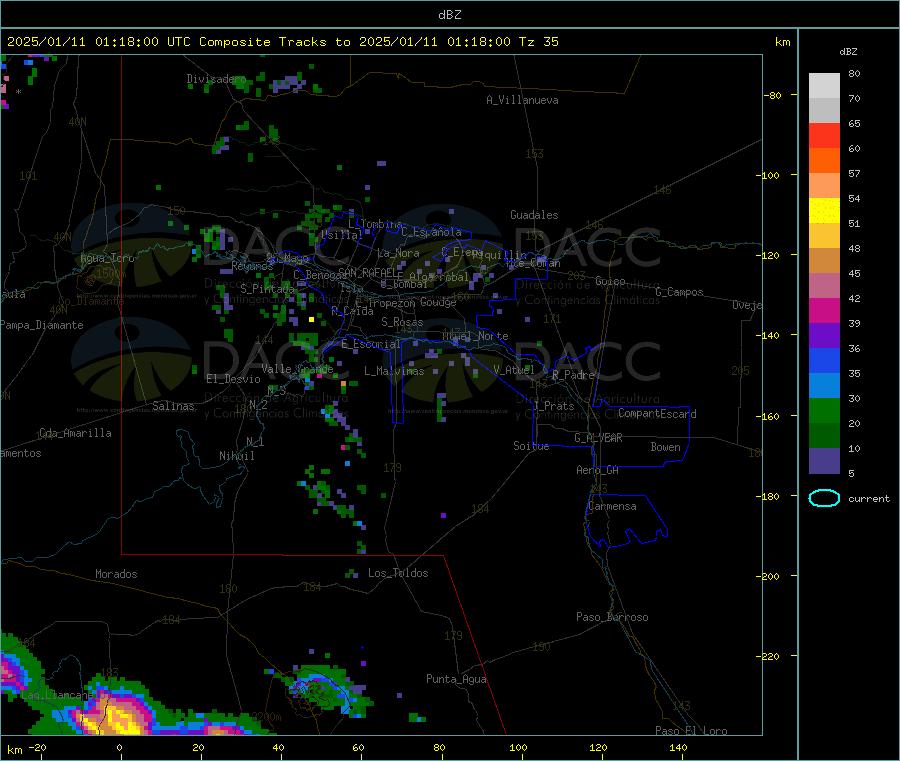Click the Valle_Grande place label

click(297, 369)
